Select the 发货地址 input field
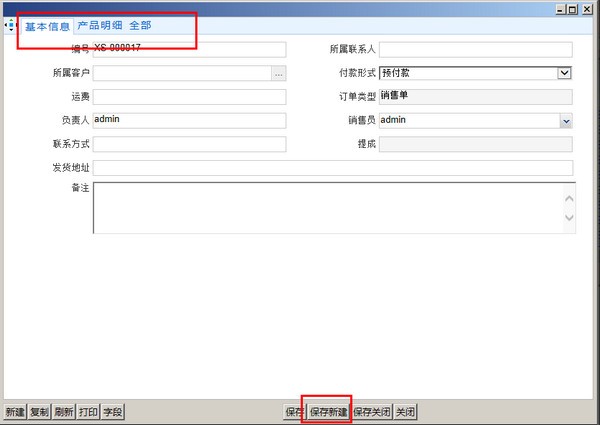 332,168
